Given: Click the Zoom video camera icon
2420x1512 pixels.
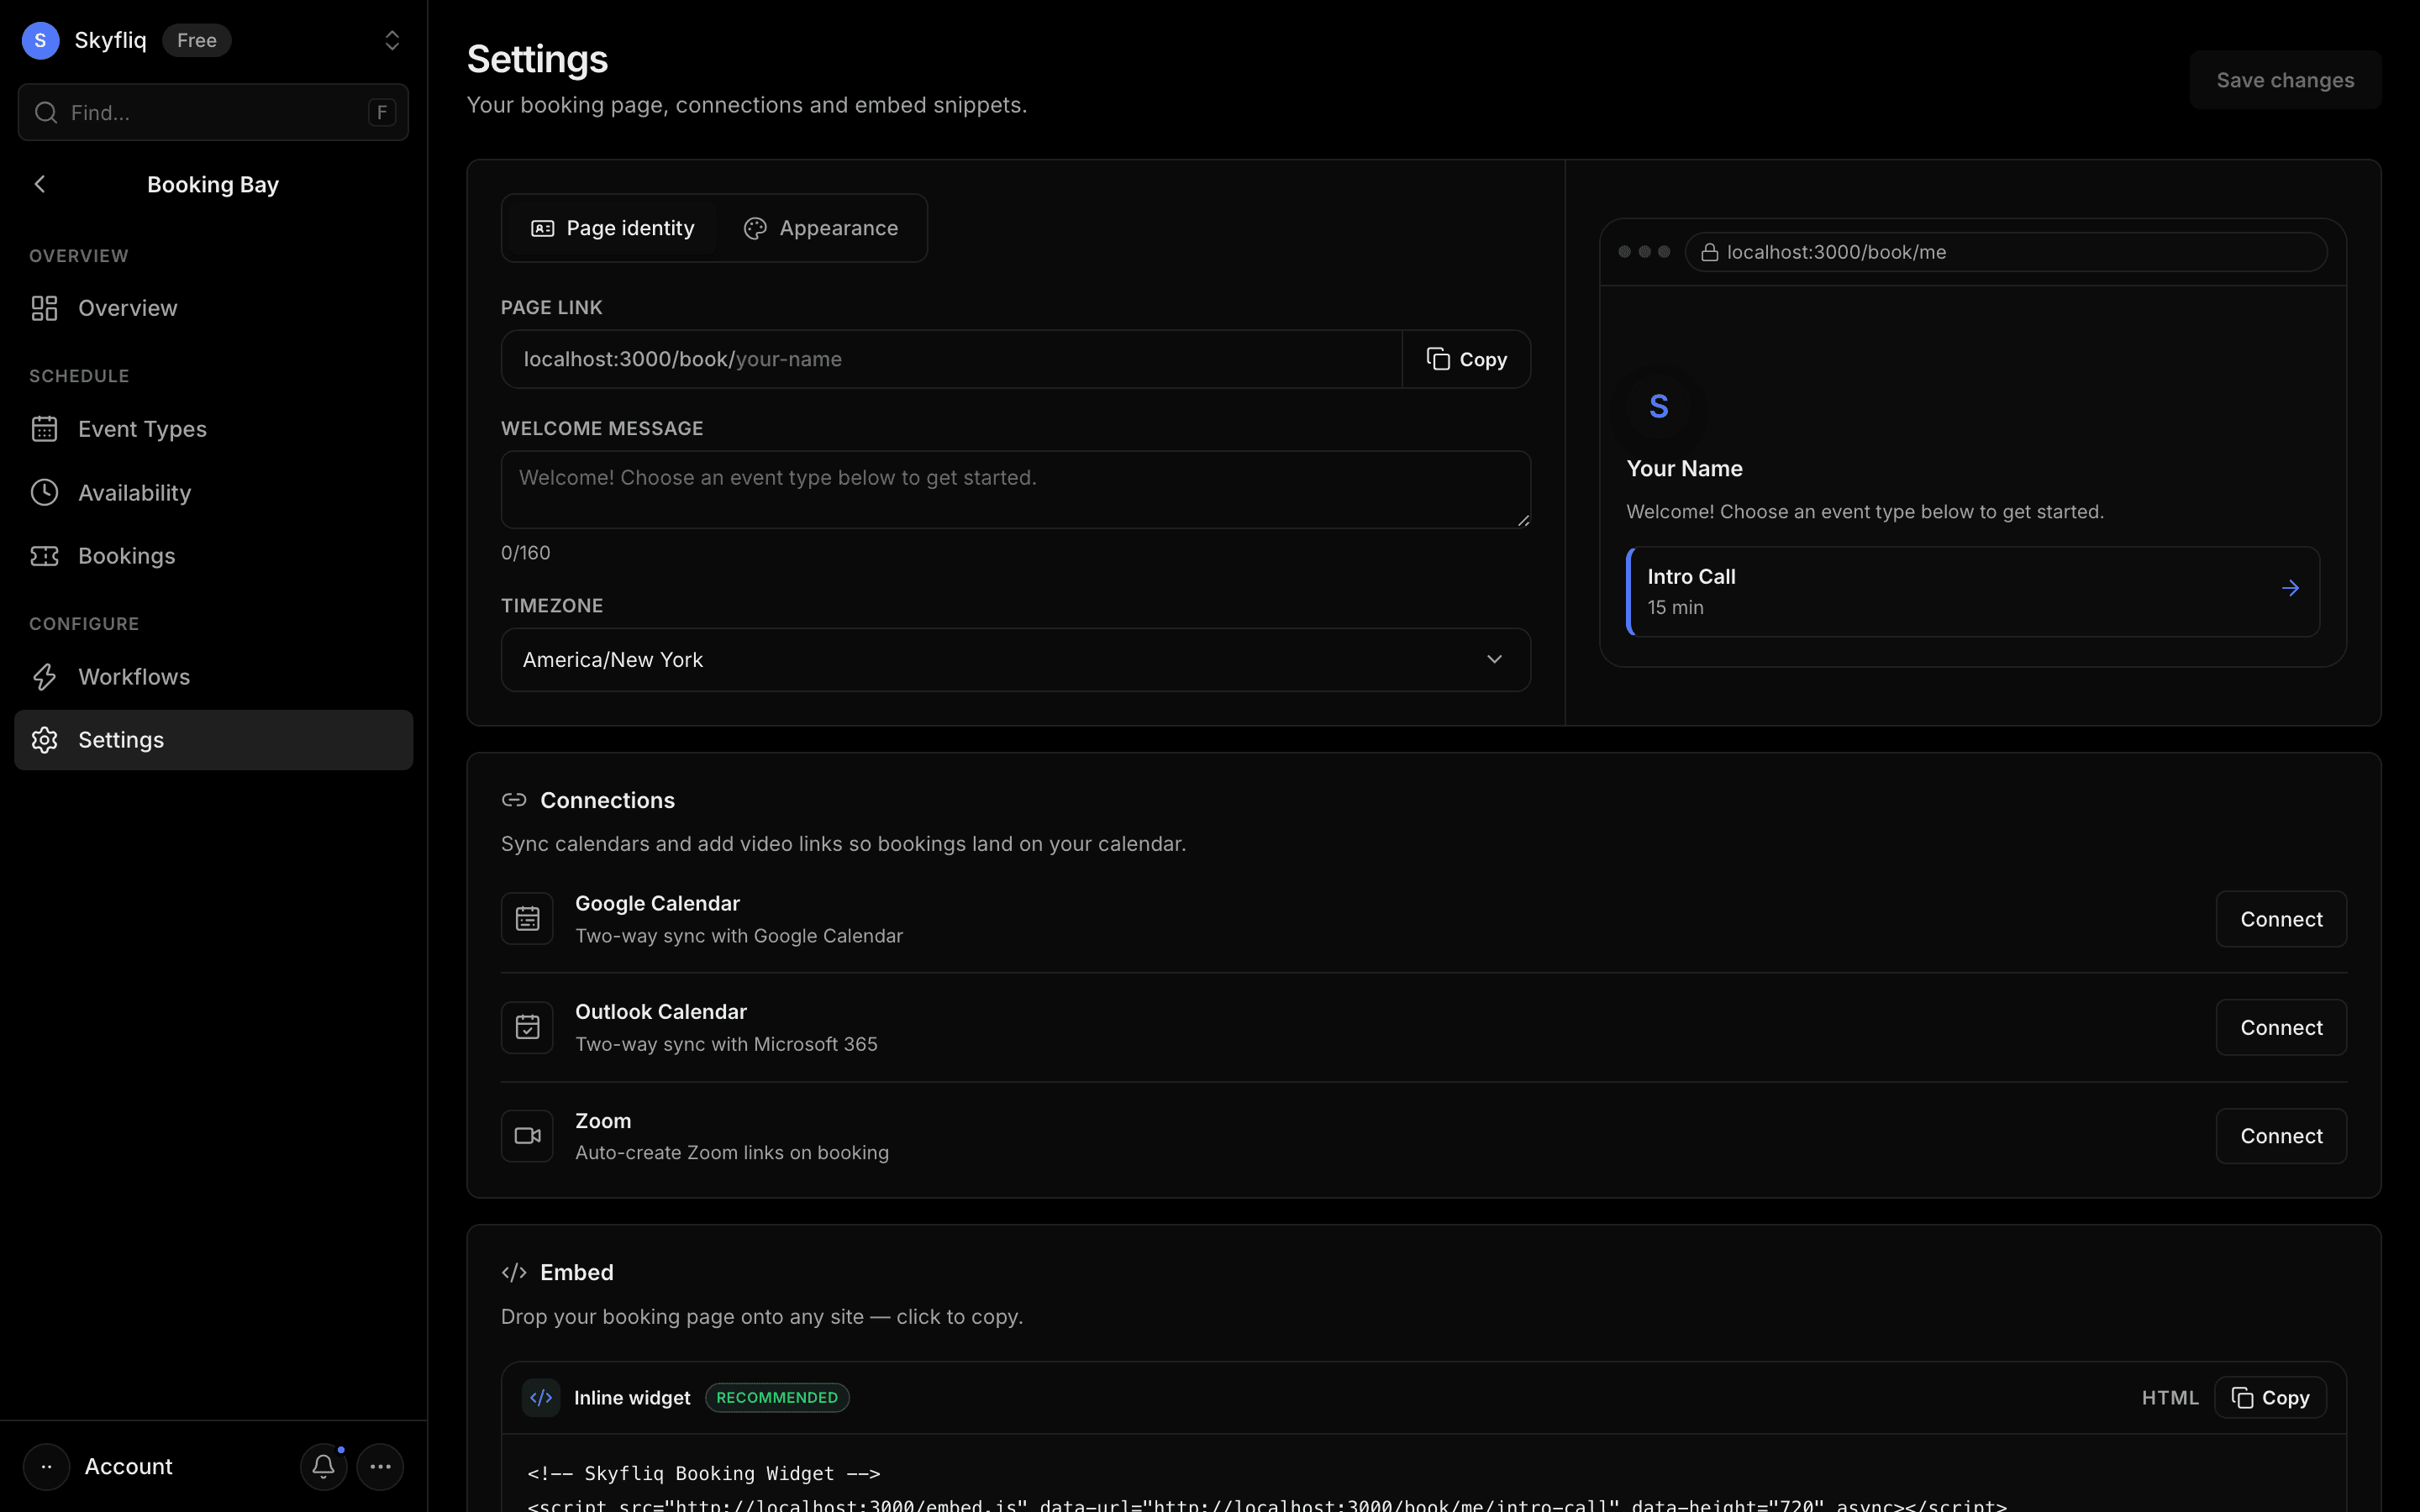Looking at the screenshot, I should pyautogui.click(x=527, y=1136).
